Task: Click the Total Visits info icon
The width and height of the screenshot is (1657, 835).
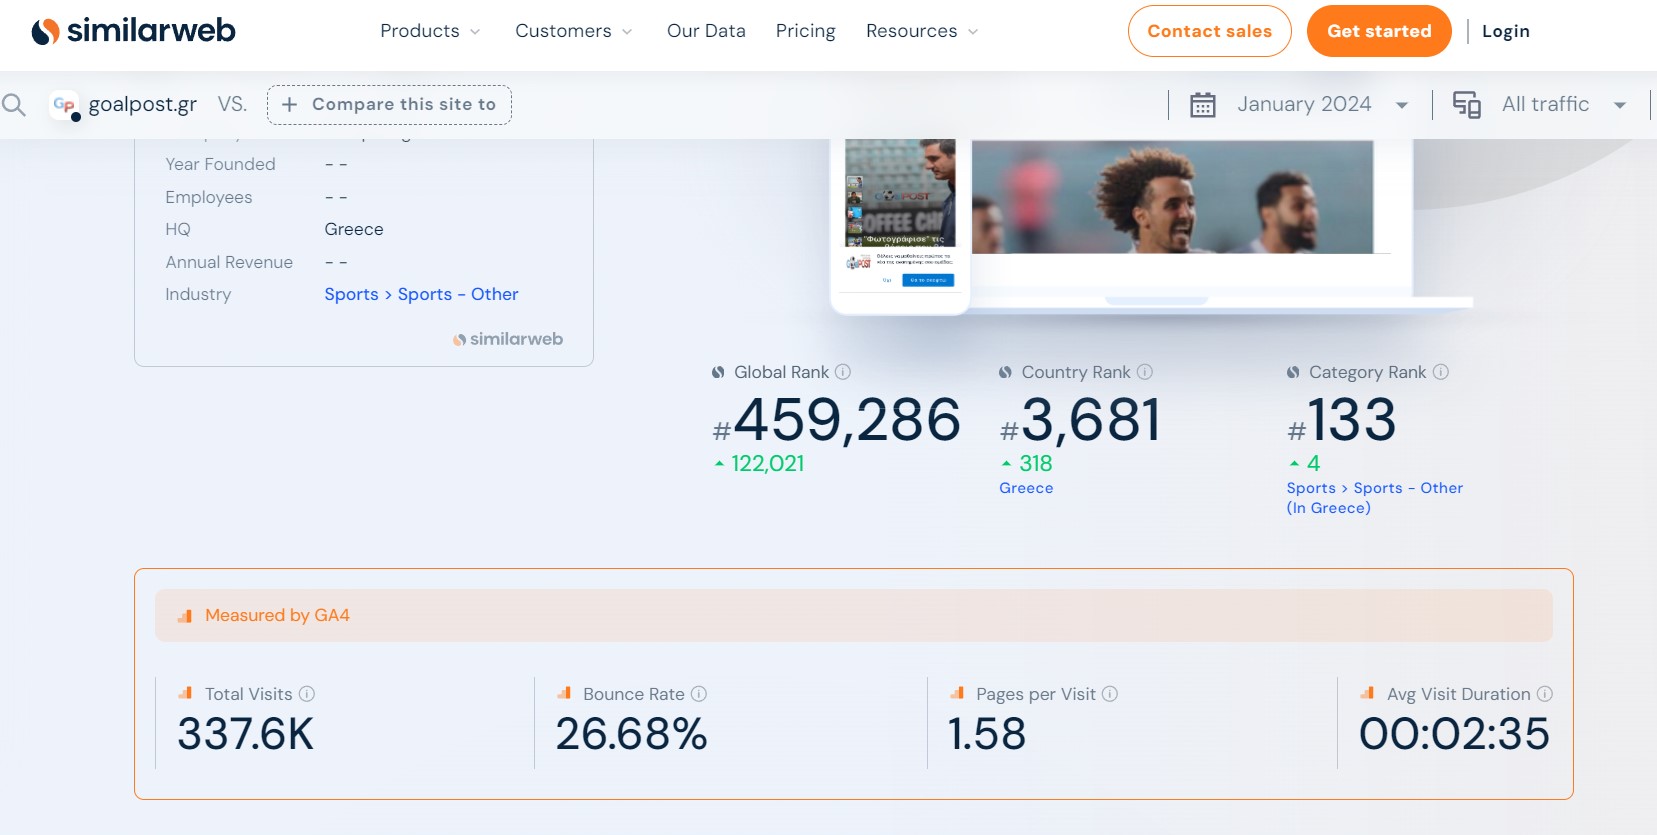Action: pos(307,694)
